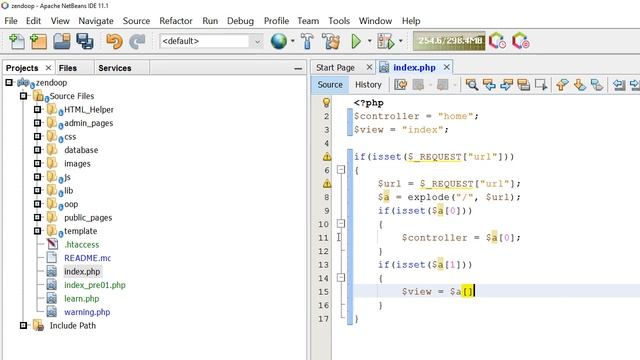Close the index.php editor tab
The width and height of the screenshot is (640, 360).
point(447,67)
